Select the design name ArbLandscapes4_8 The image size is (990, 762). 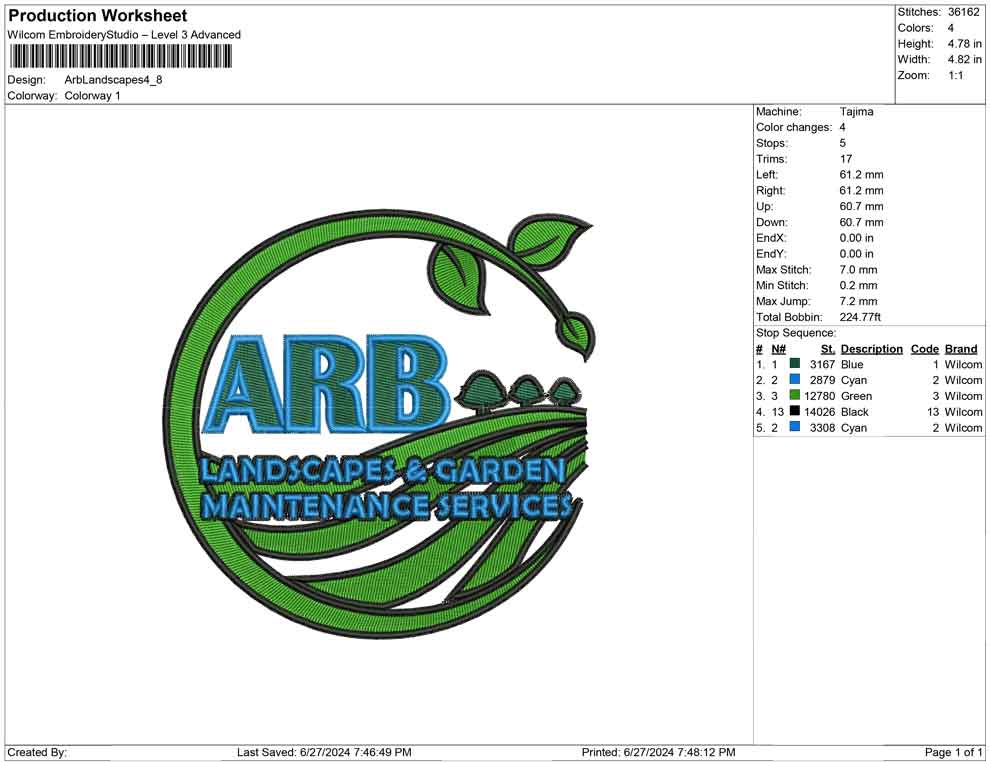pyautogui.click(x=114, y=80)
